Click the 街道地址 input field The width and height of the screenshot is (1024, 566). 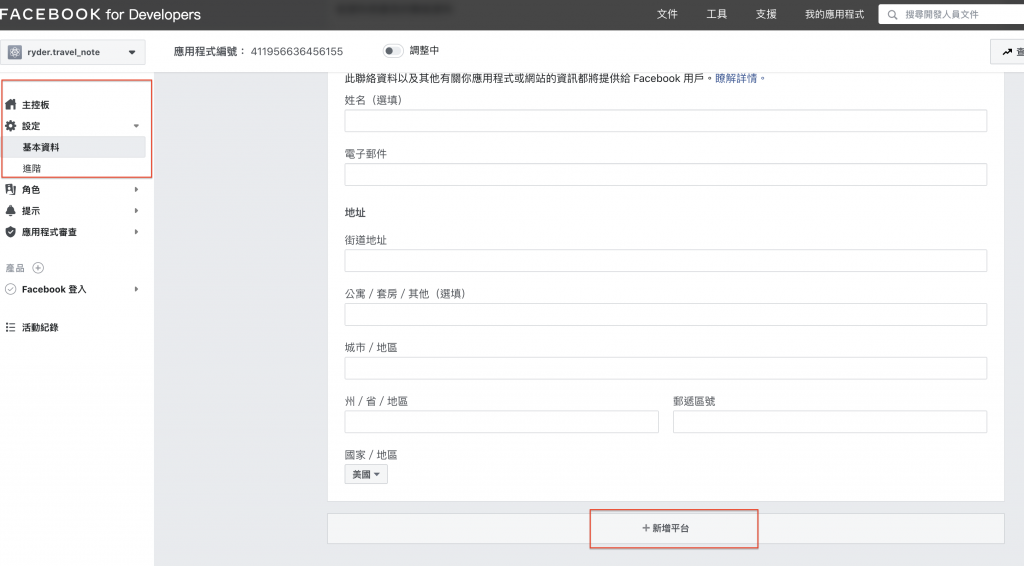pos(665,260)
